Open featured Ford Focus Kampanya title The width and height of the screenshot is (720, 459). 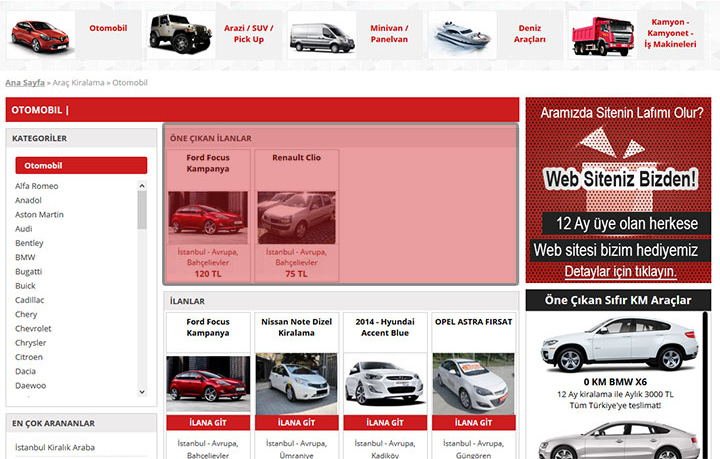click(x=208, y=163)
